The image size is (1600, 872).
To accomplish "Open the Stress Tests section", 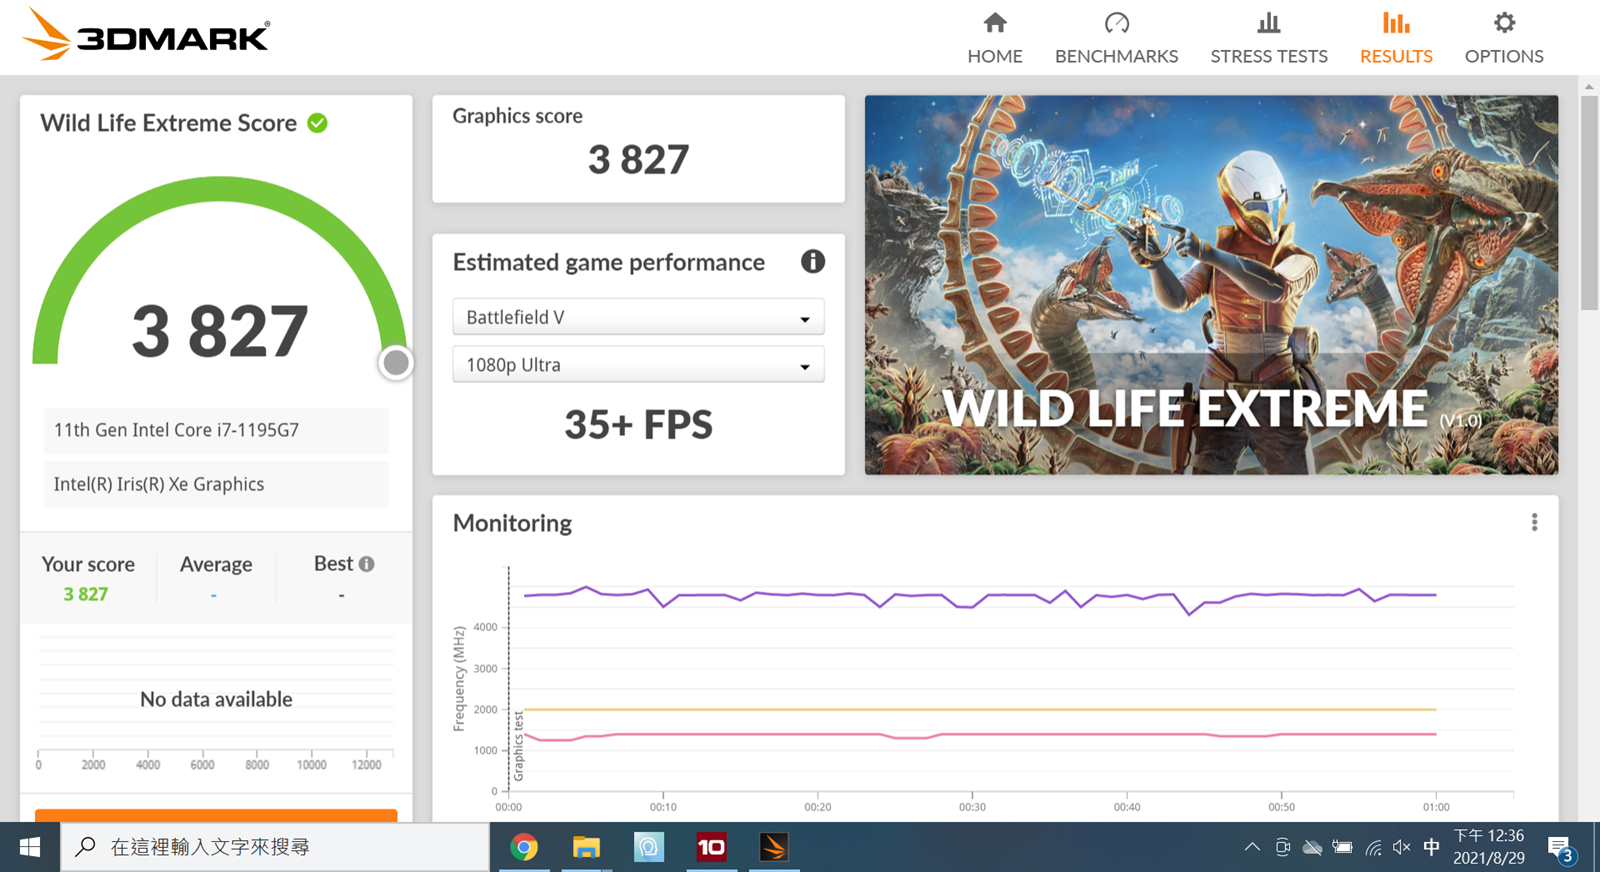I will coord(1268,38).
